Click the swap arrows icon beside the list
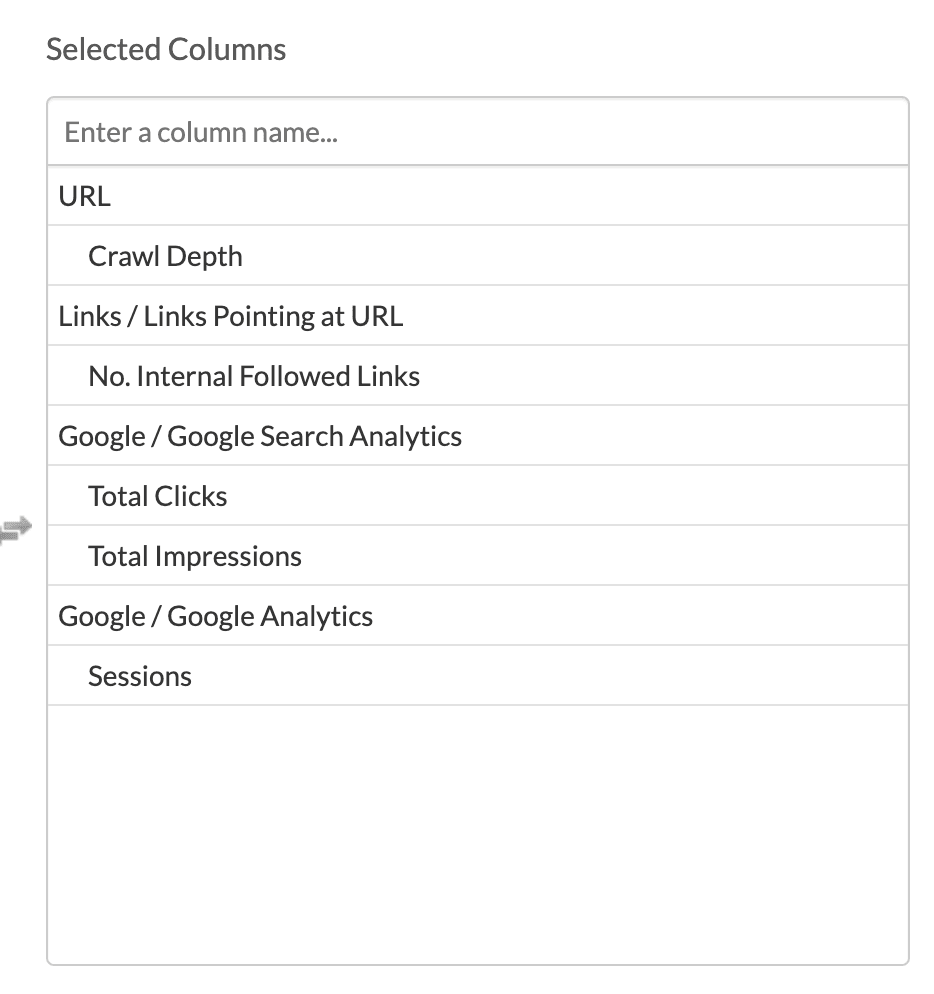The width and height of the screenshot is (934, 994). pyautogui.click(x=17, y=529)
